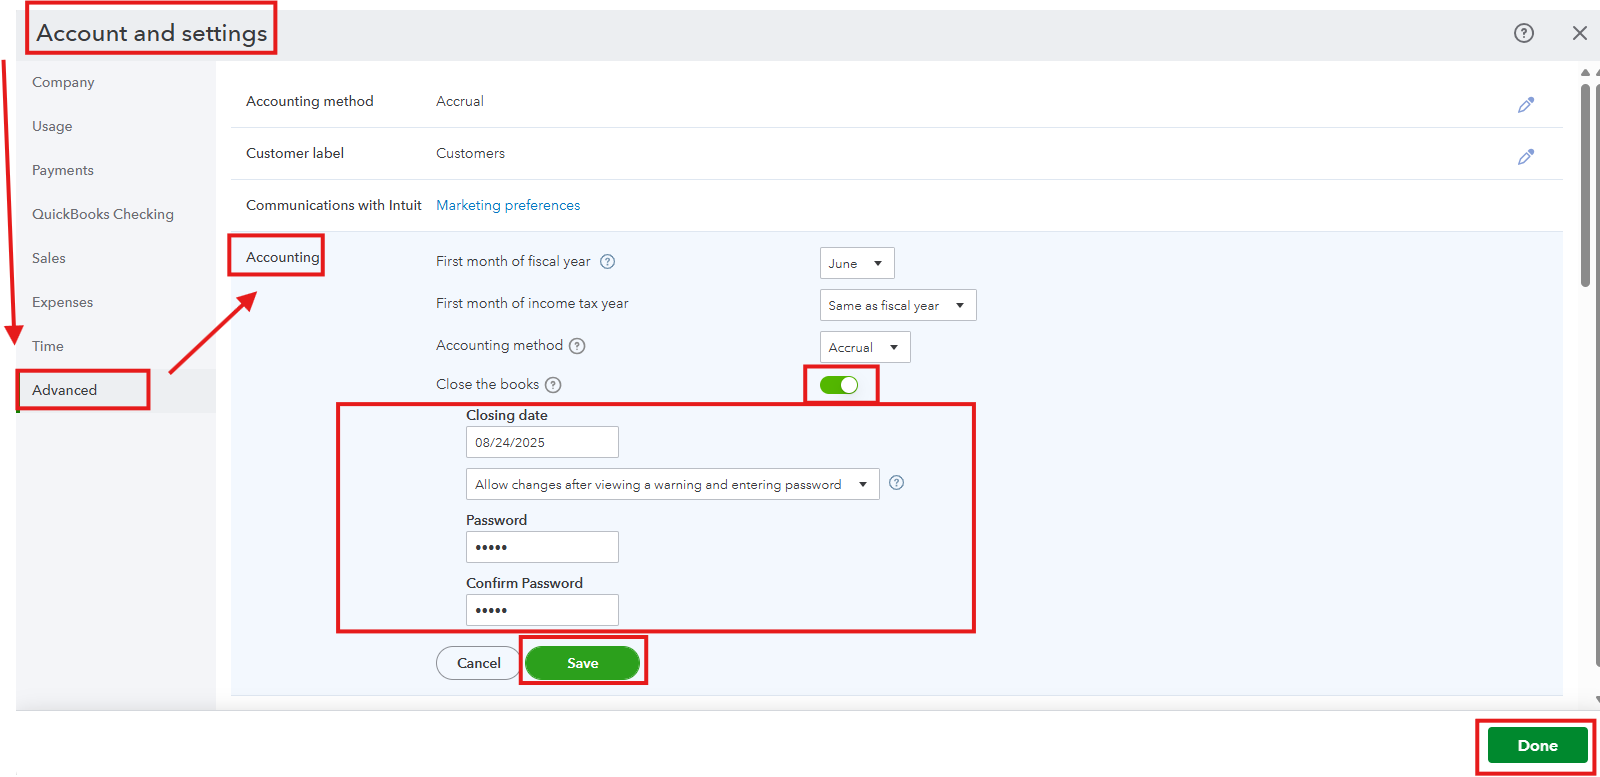Disable the Close the books toggle
Screen dimensions: 1600x777
pos(839,385)
